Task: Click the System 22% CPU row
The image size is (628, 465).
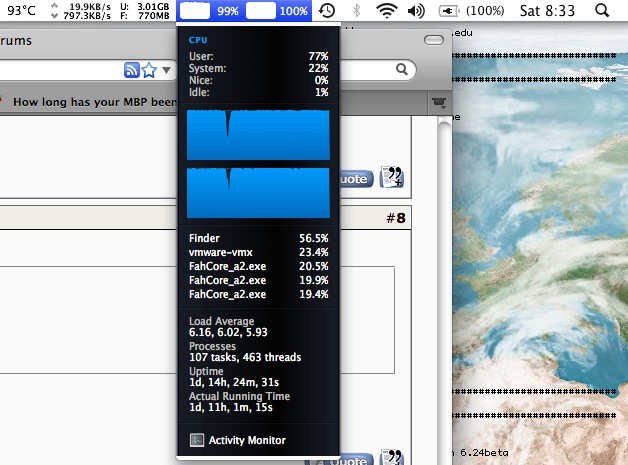Action: [258, 68]
